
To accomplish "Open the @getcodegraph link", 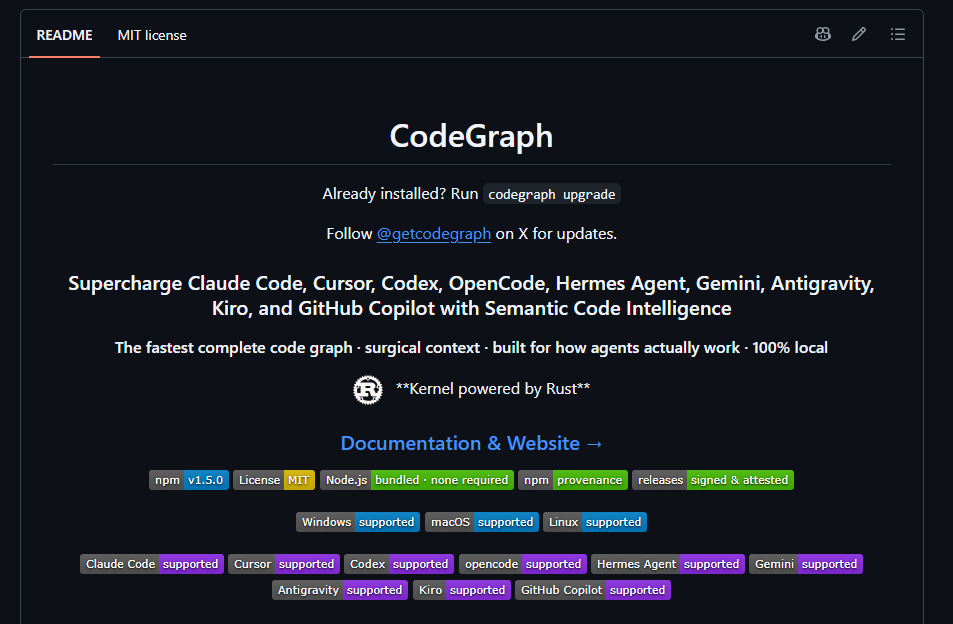I will tap(433, 234).
